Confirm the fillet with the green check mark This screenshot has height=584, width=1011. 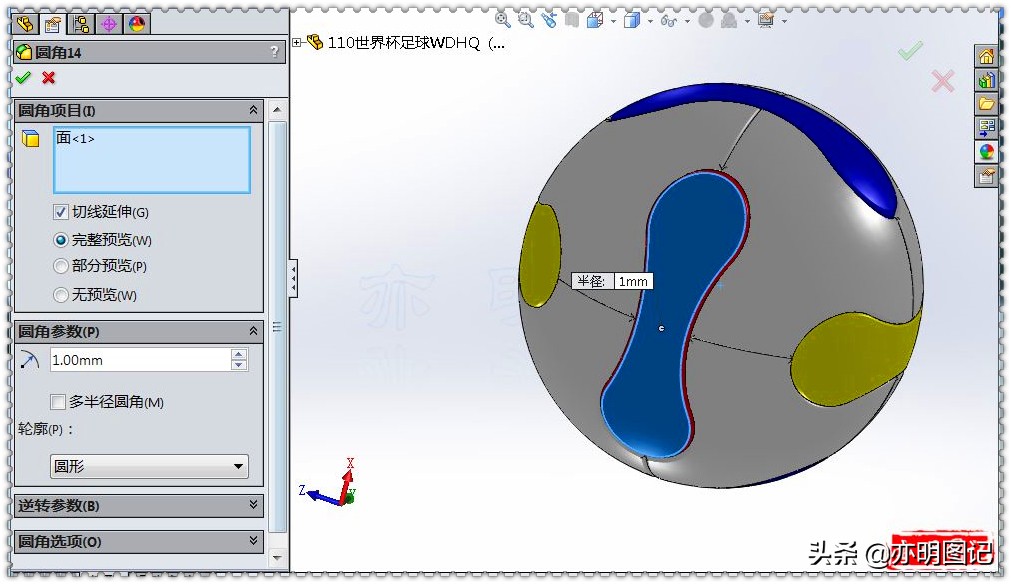(x=21, y=78)
